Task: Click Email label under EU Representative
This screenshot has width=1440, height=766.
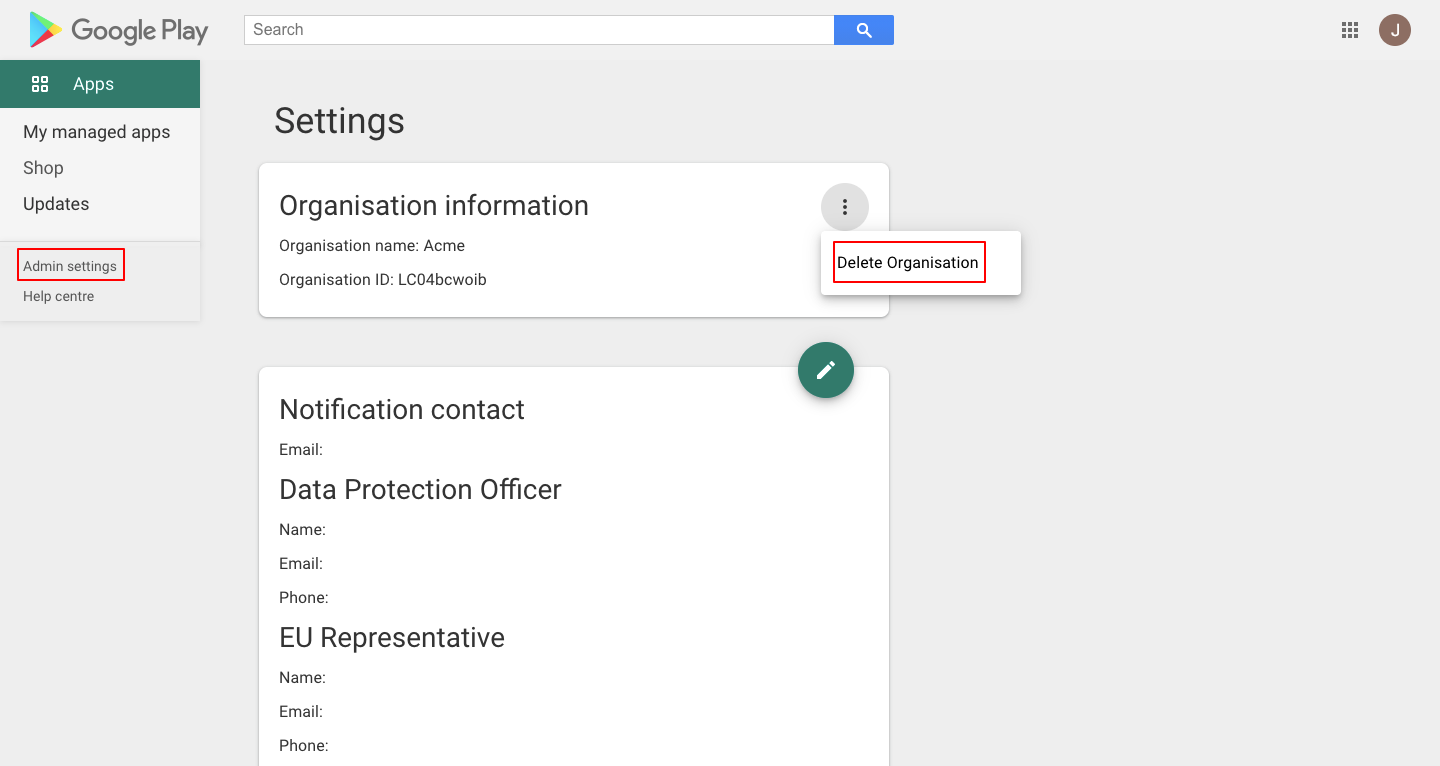Action: click(301, 712)
